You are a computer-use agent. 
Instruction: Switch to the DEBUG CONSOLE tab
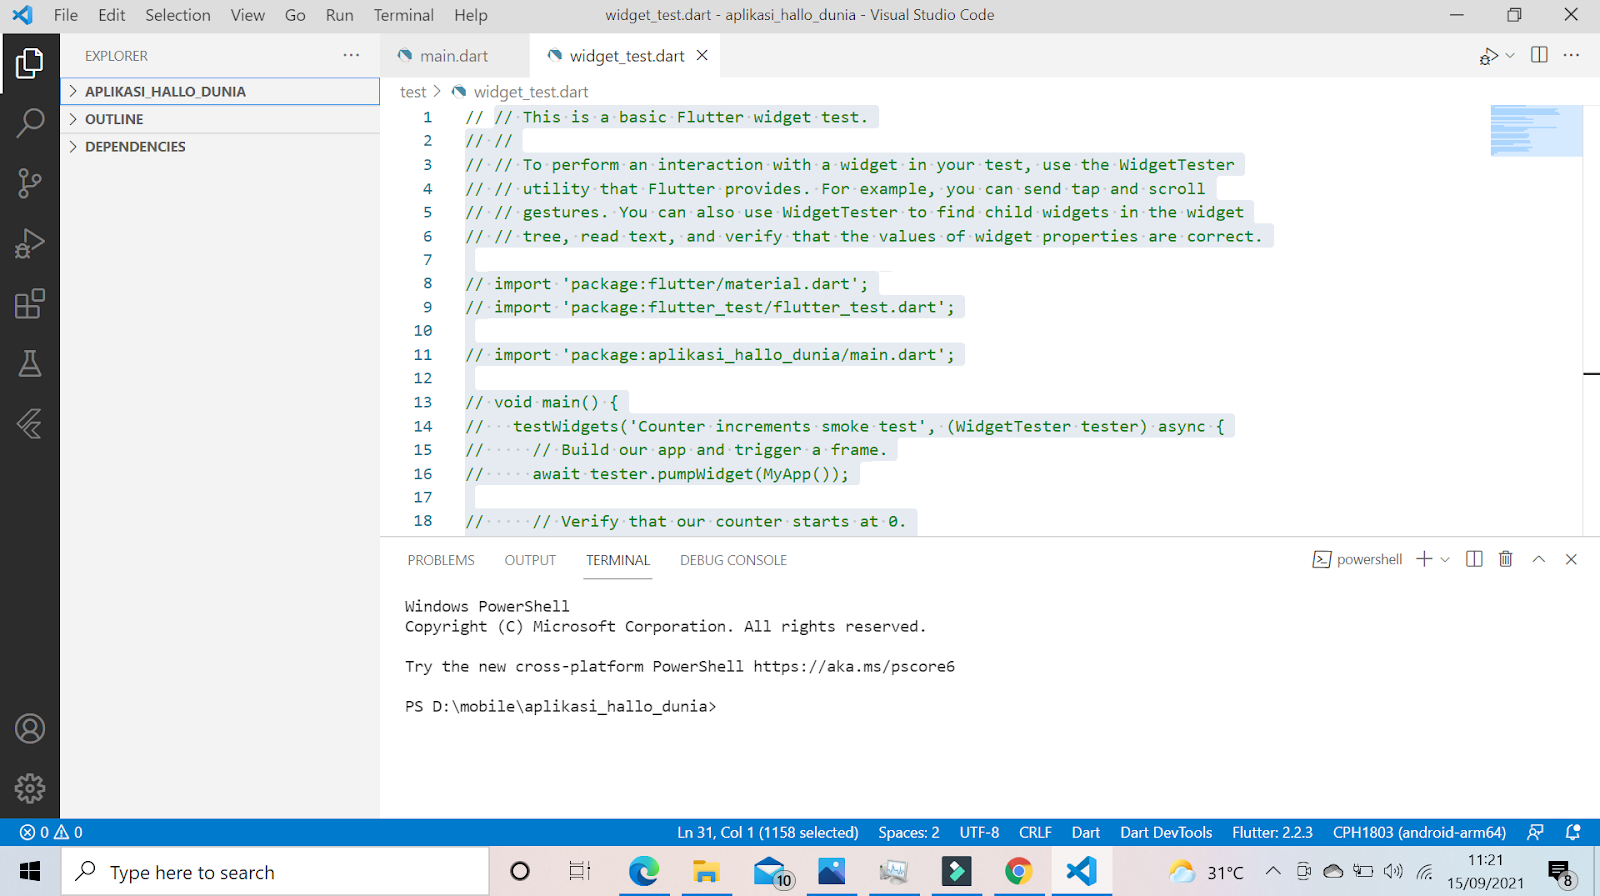pyautogui.click(x=733, y=560)
